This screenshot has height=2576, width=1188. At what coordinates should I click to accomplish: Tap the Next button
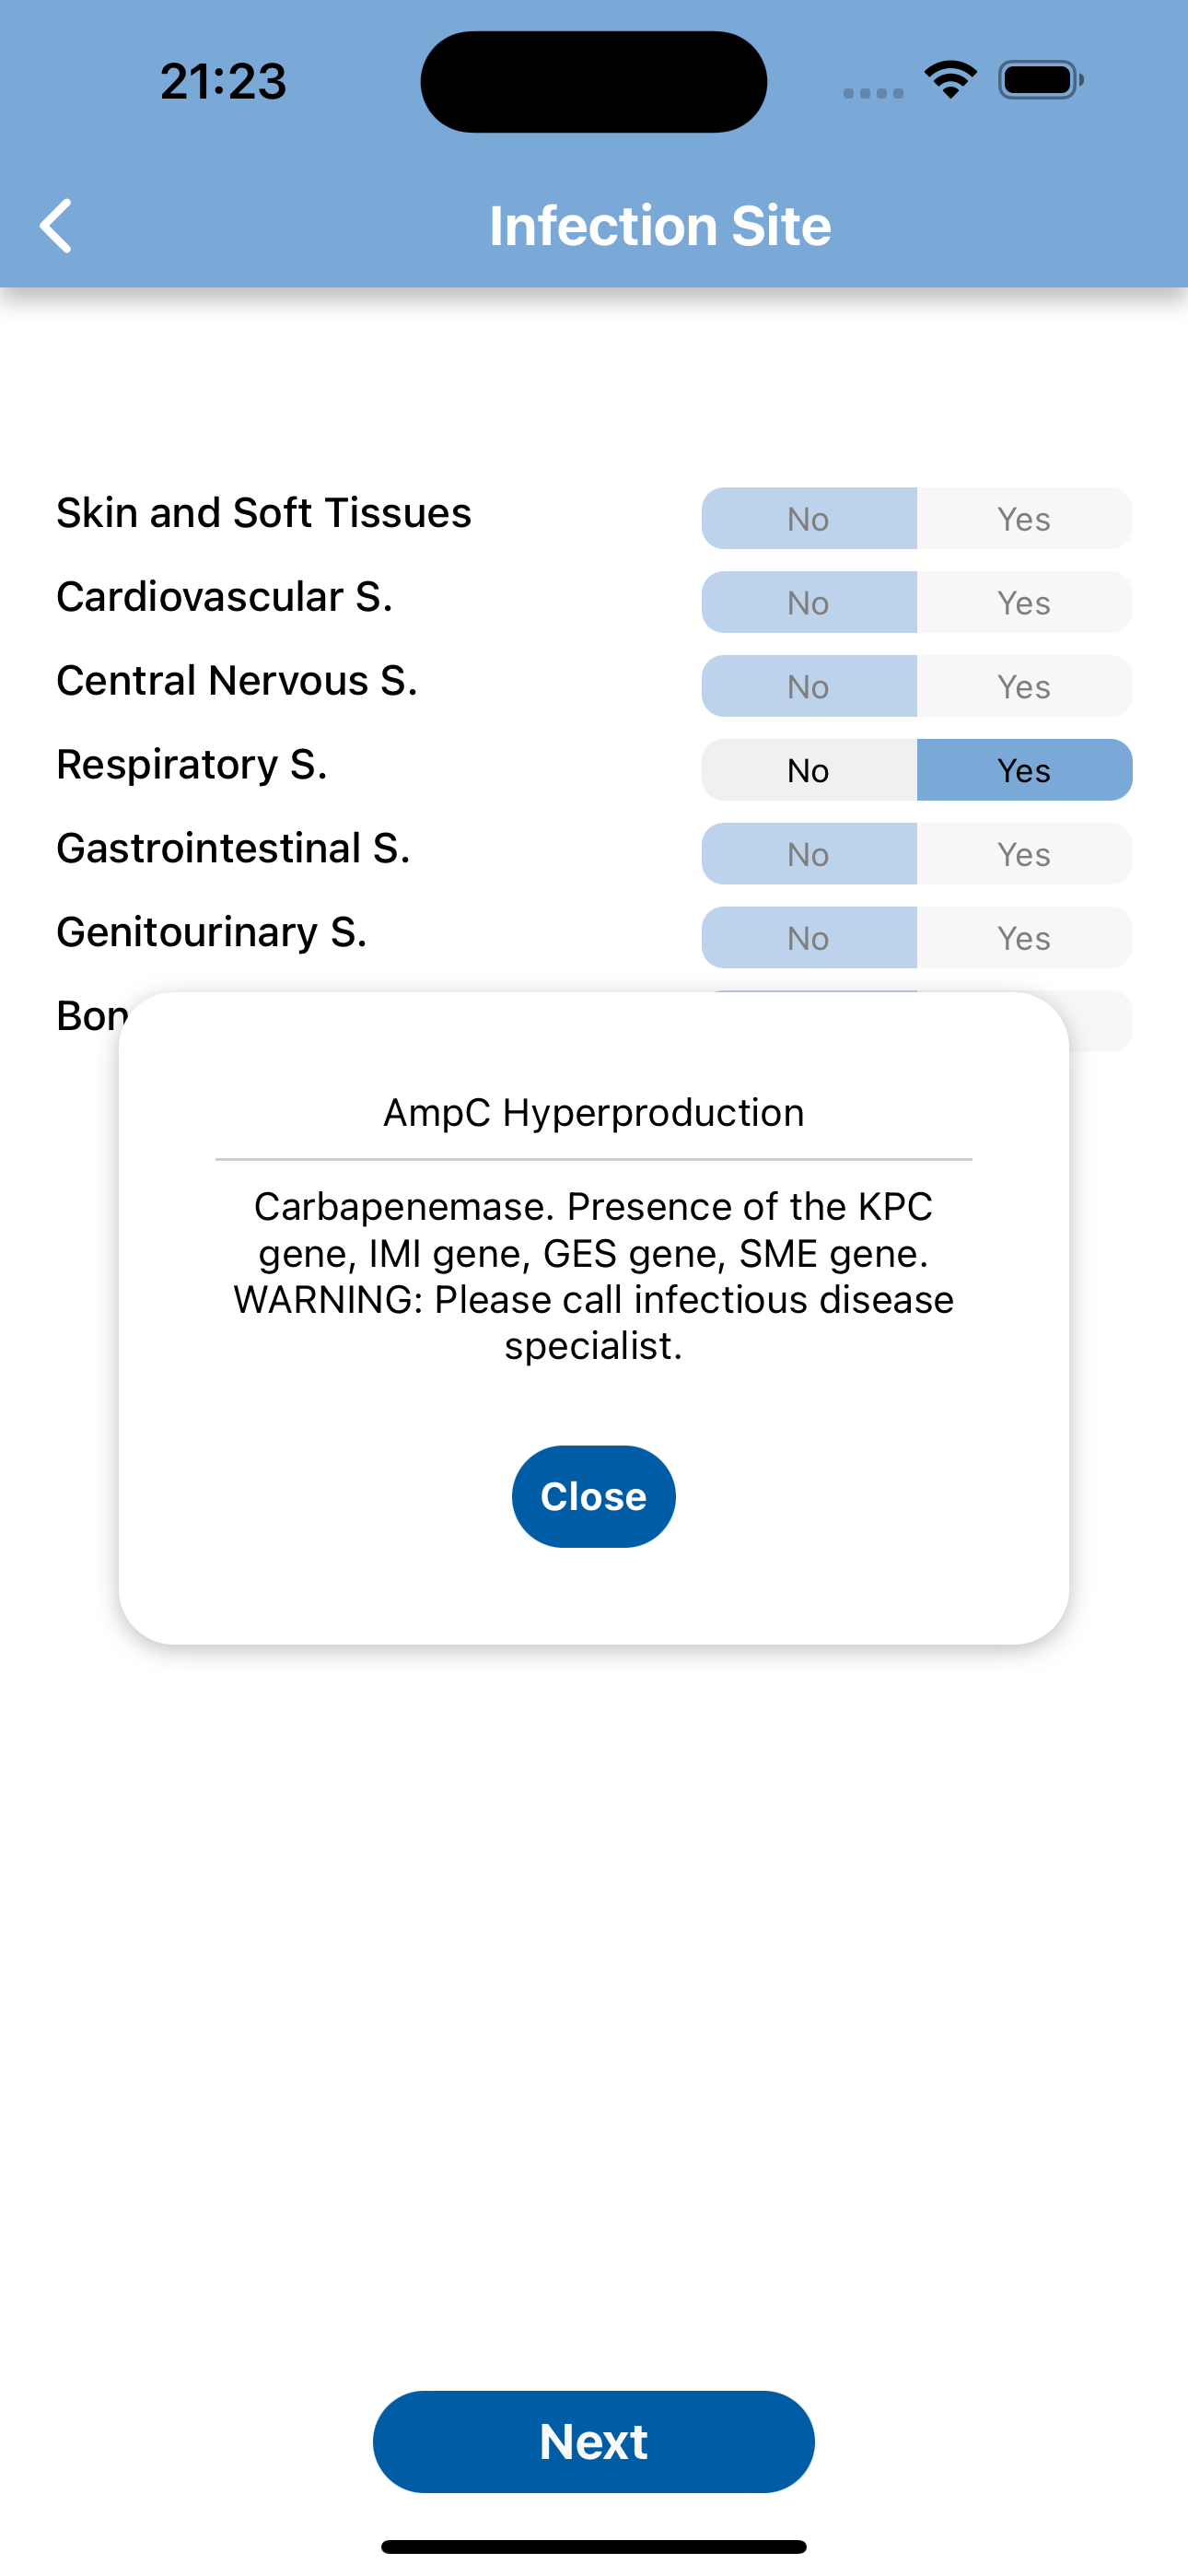pos(594,2441)
